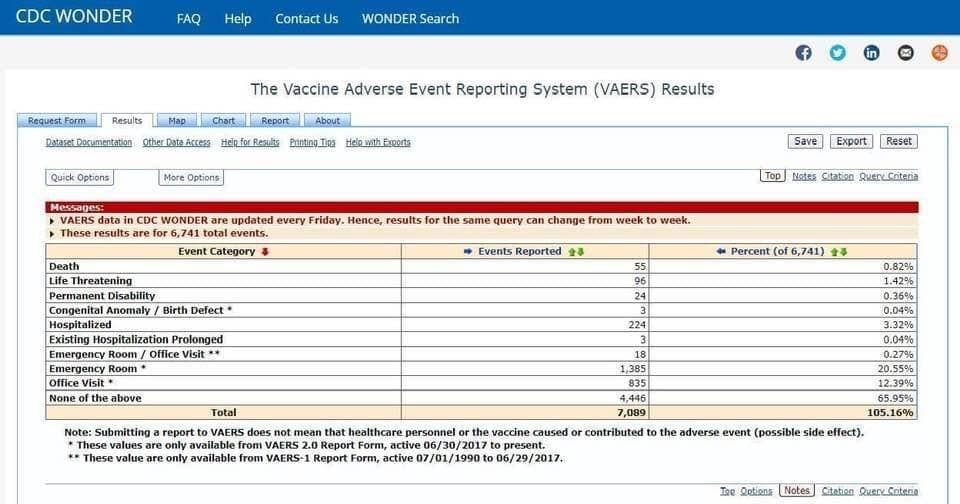
Task: Click the 105.16% total percent
Action: click(890, 413)
